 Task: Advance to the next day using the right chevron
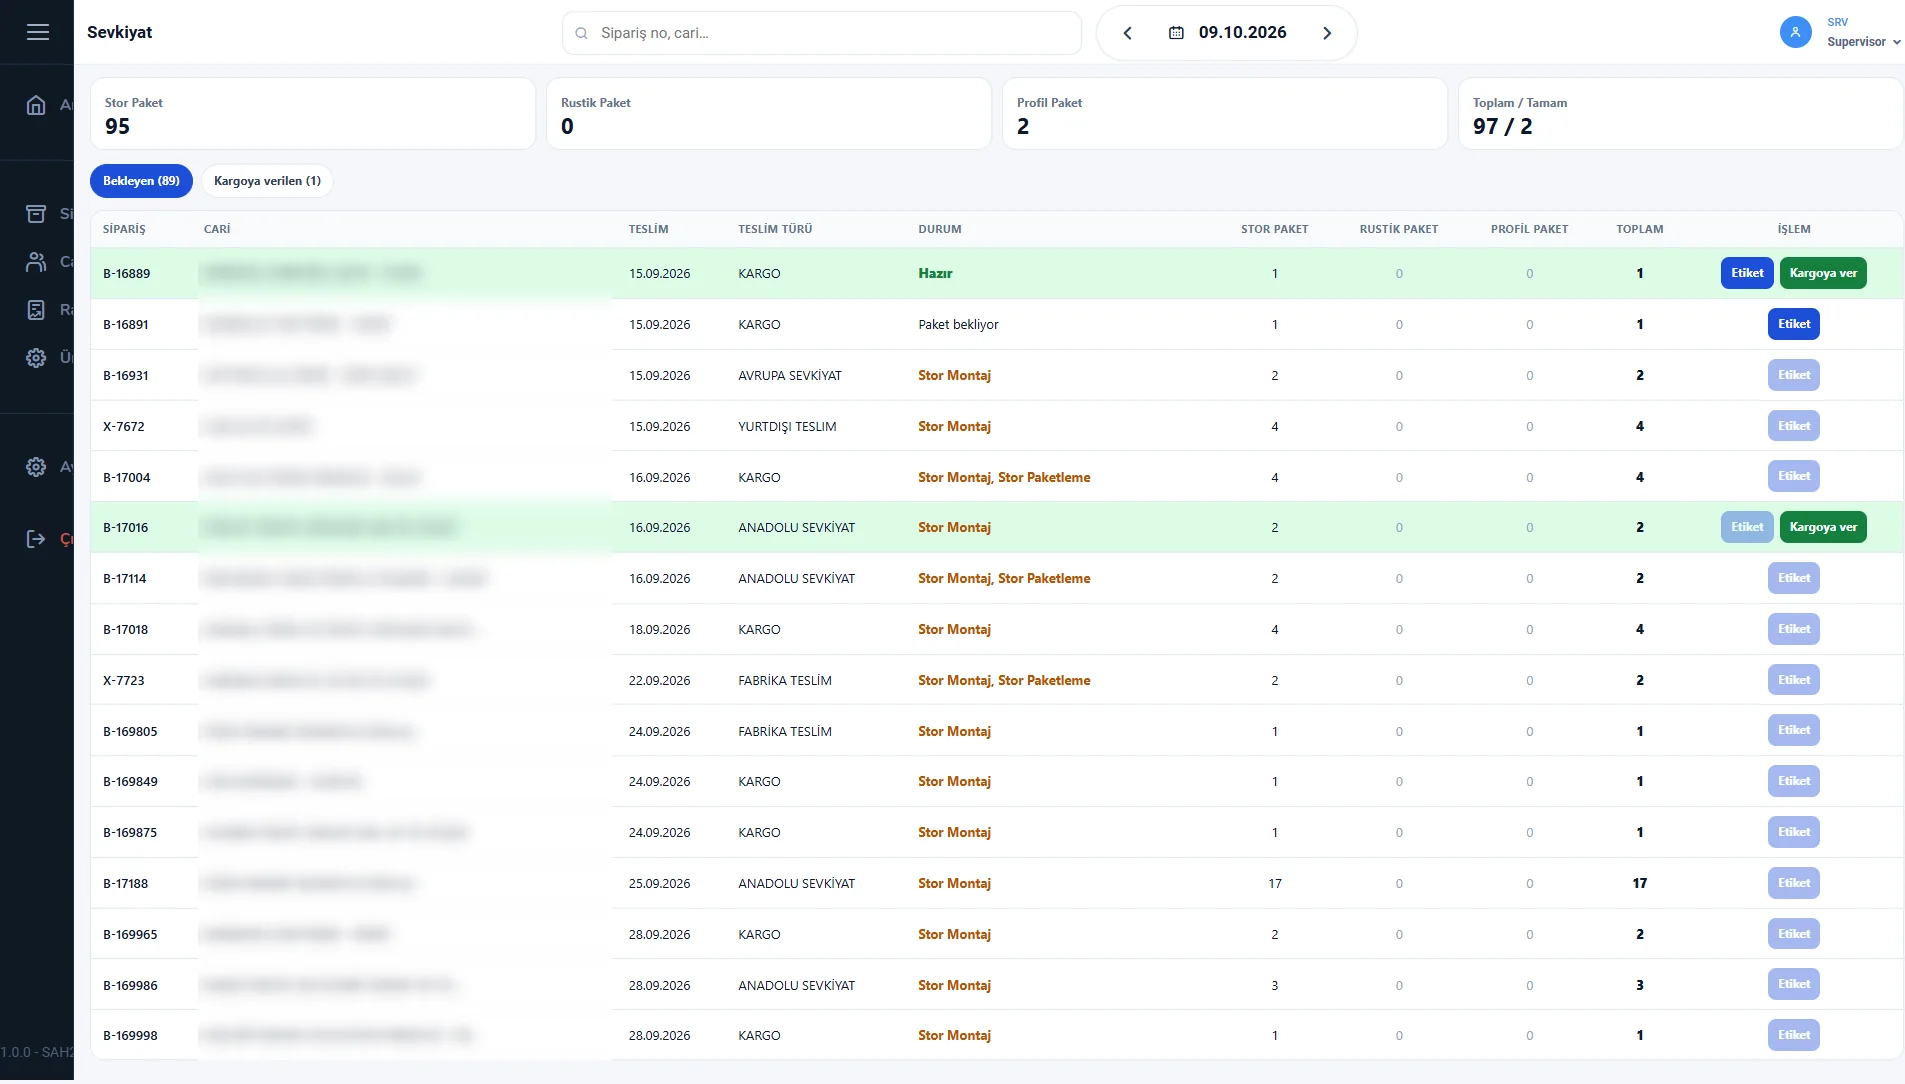tap(1327, 33)
